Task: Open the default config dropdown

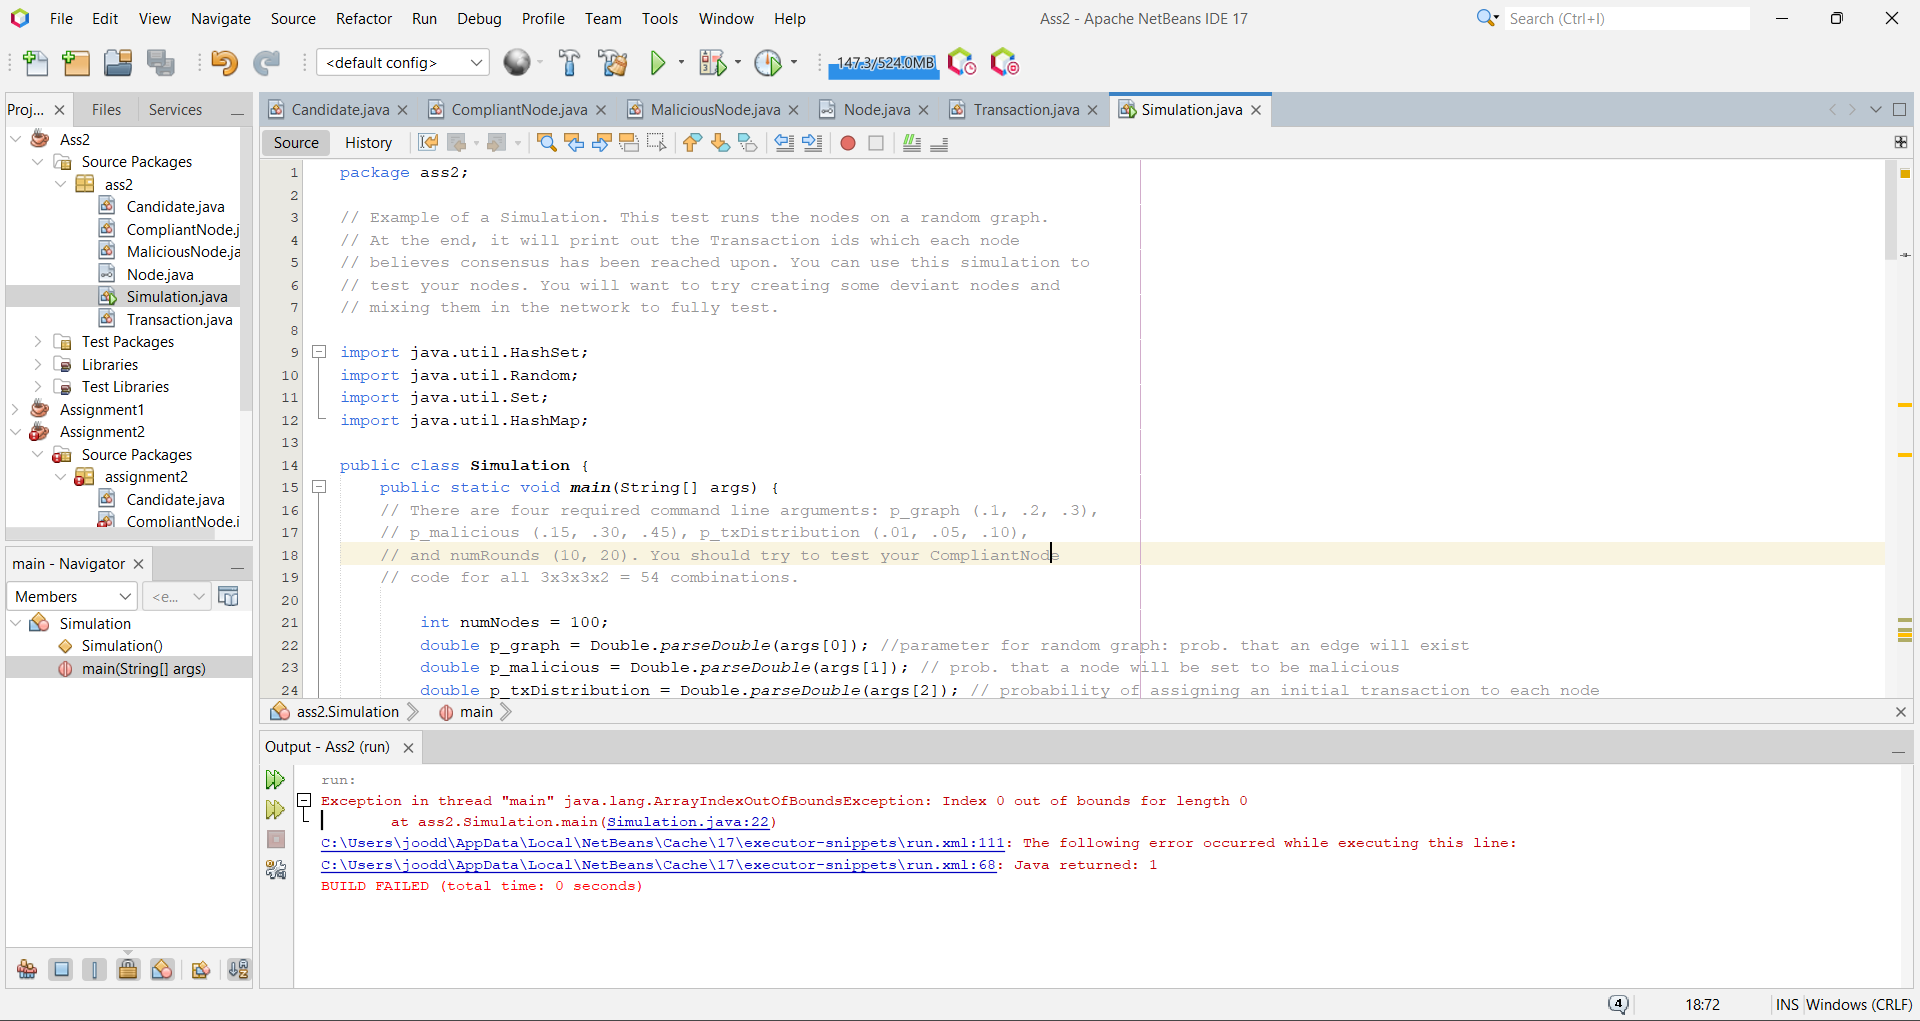Action: tap(477, 62)
